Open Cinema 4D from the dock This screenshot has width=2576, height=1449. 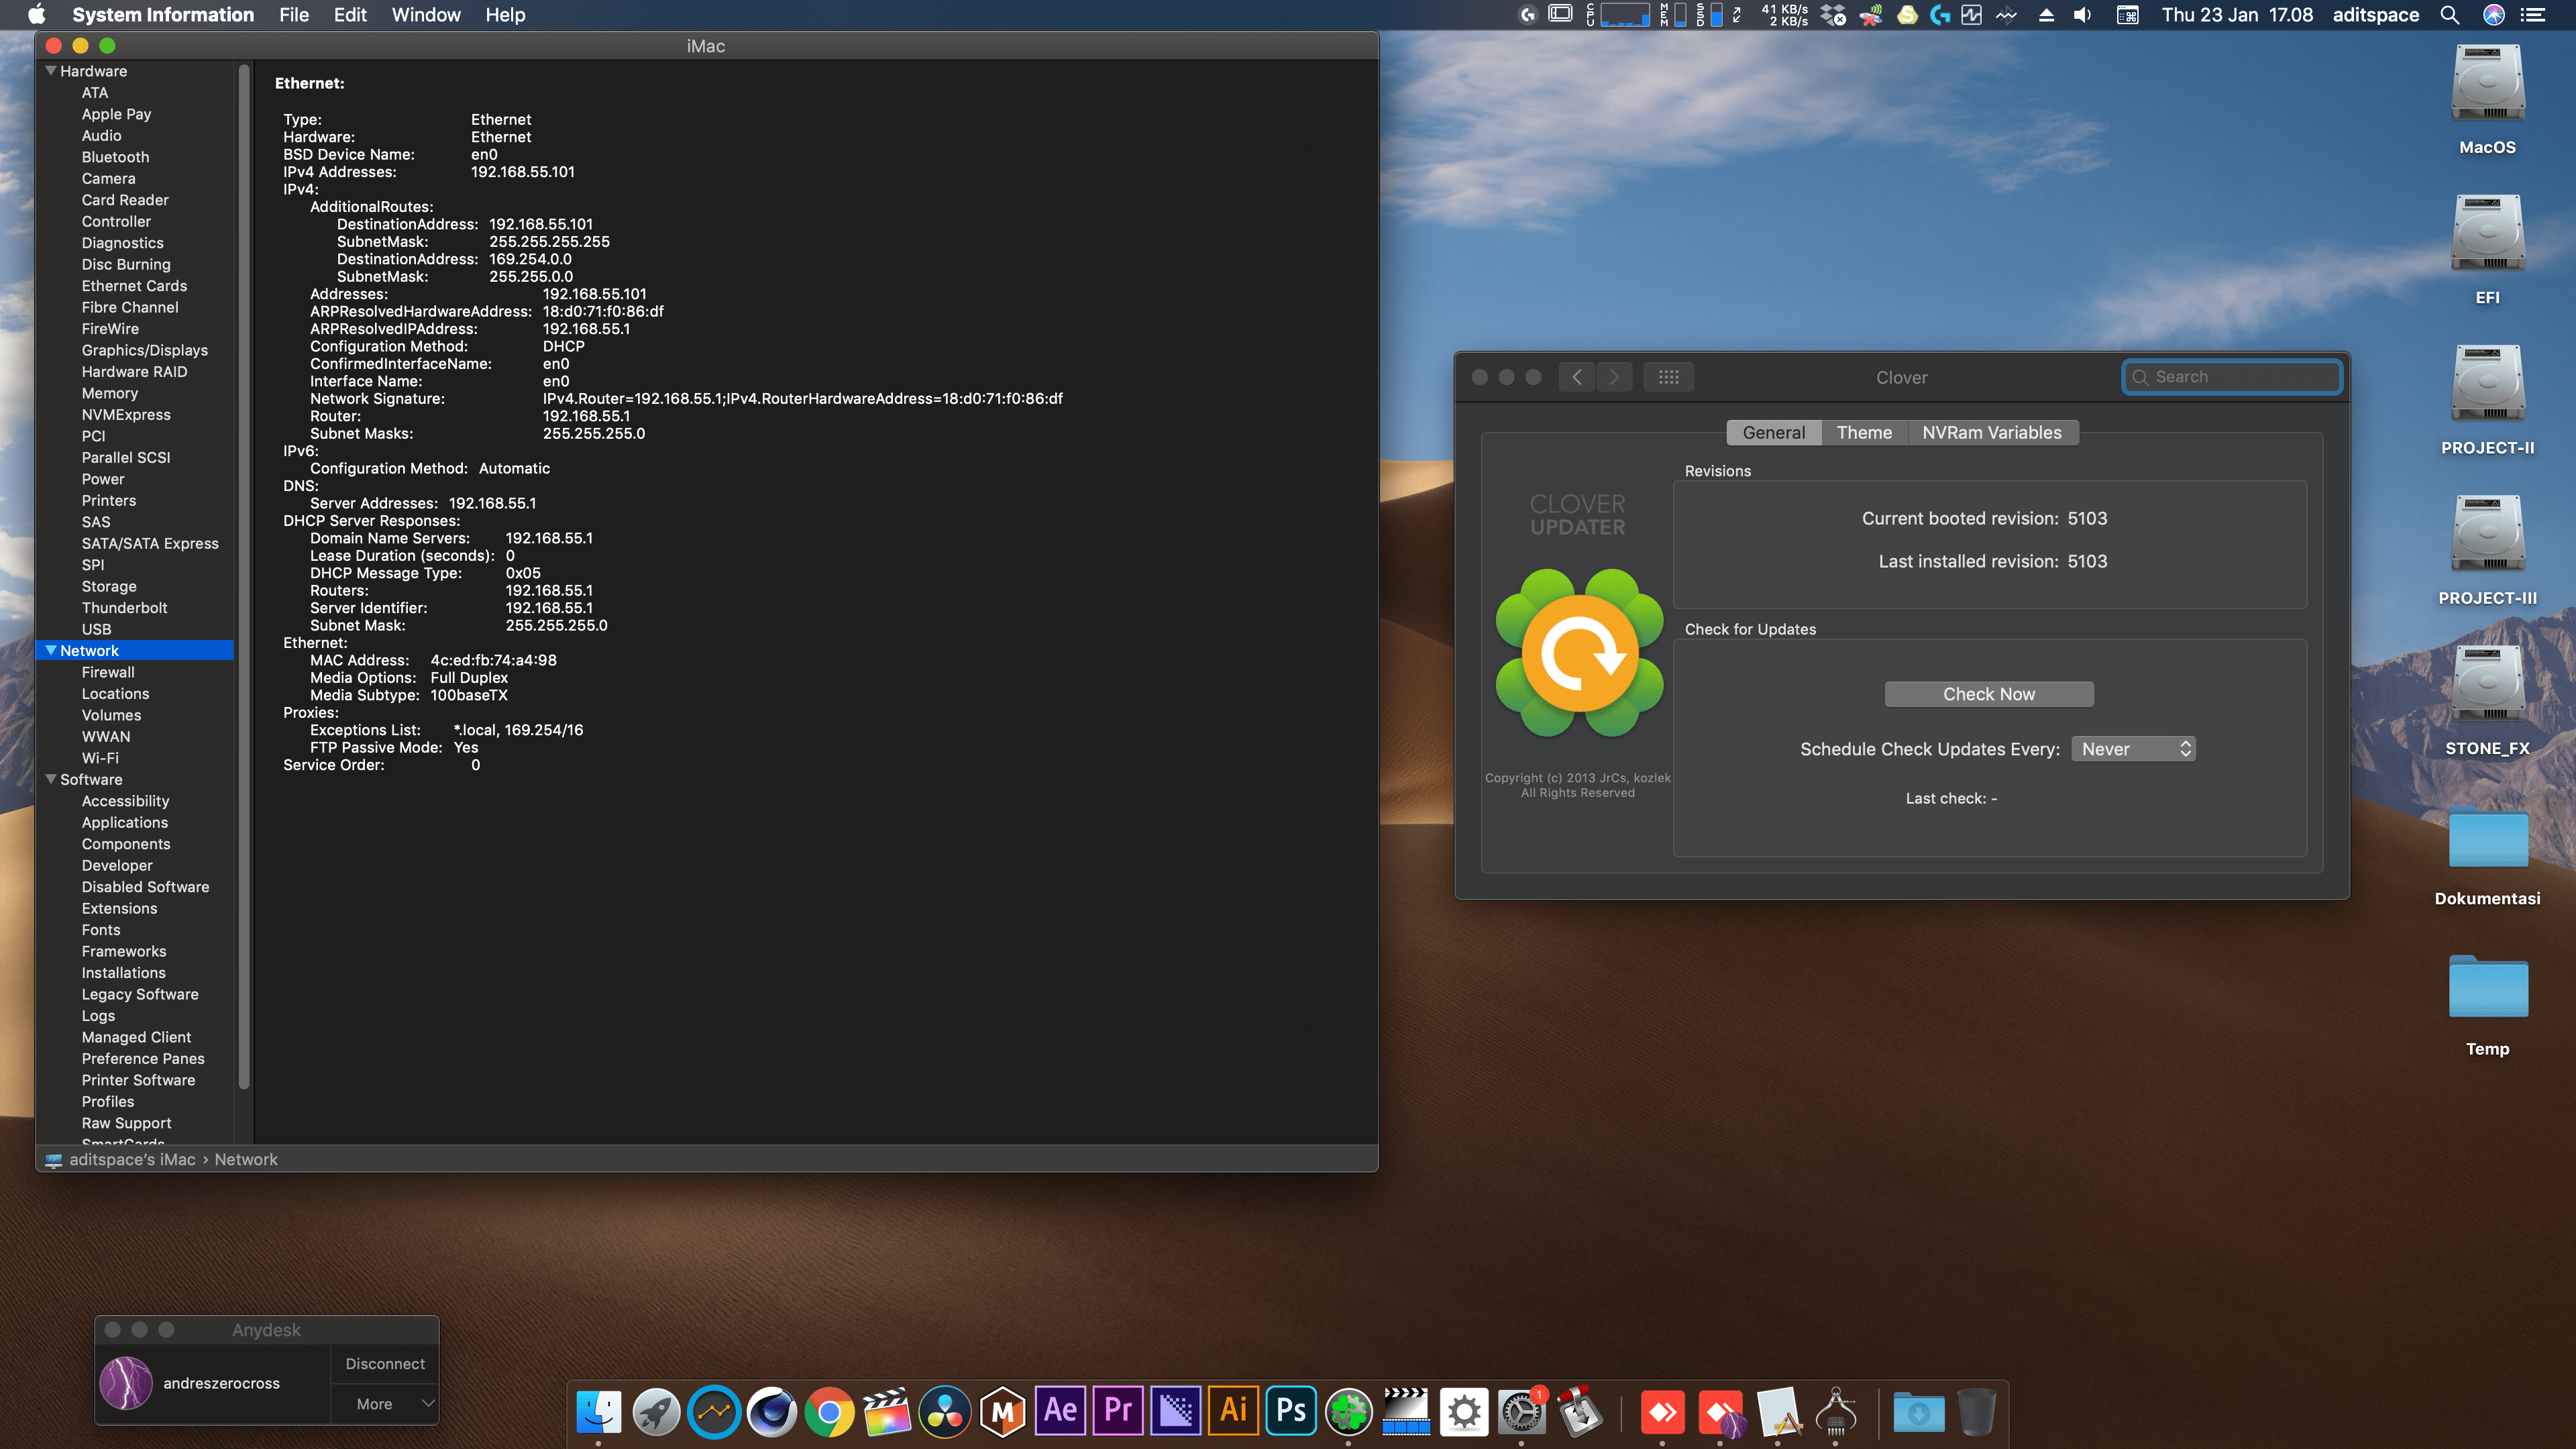[772, 1412]
